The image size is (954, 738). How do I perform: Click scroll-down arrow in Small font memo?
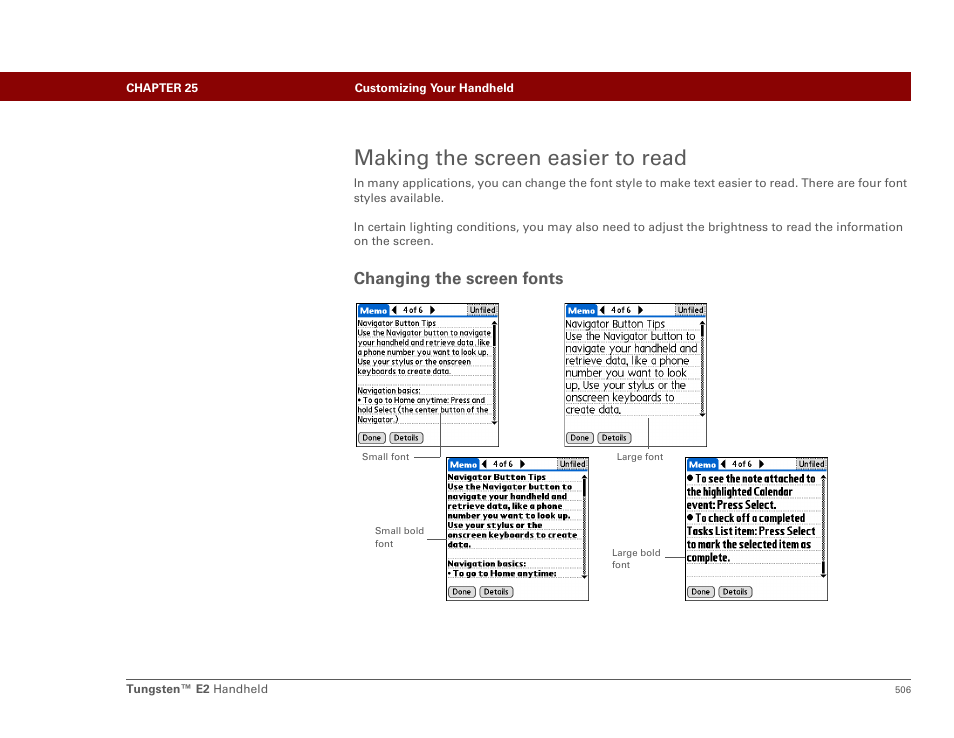494,422
